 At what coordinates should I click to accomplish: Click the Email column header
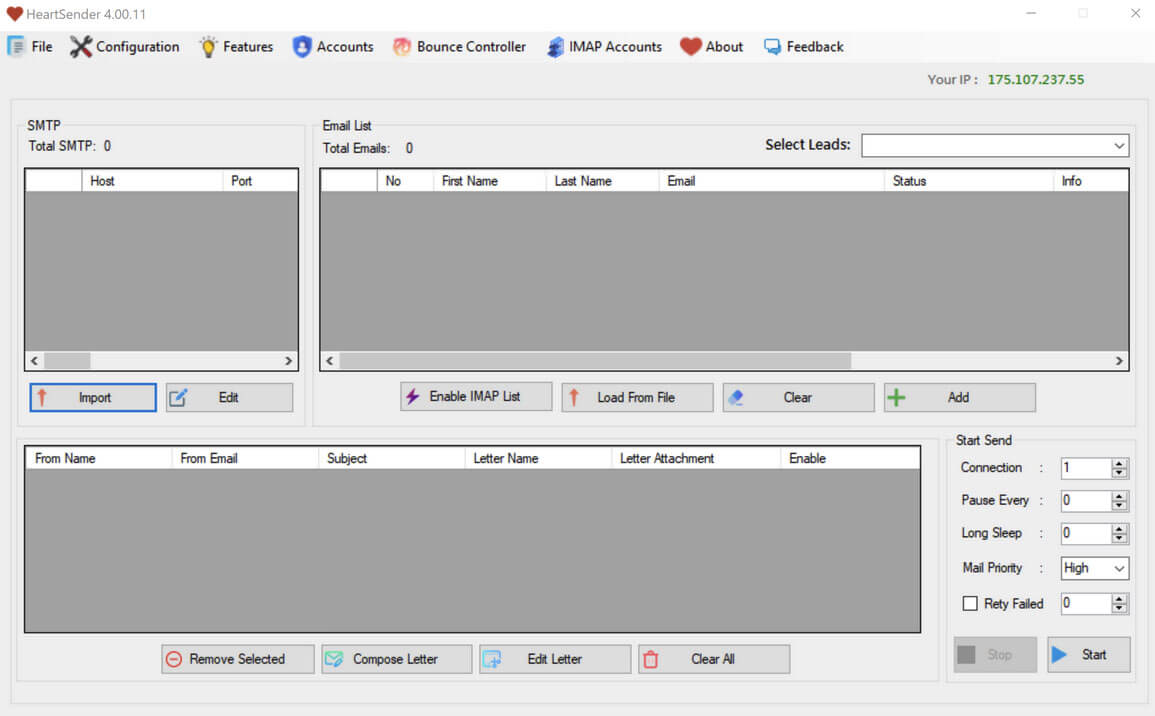(x=771, y=180)
